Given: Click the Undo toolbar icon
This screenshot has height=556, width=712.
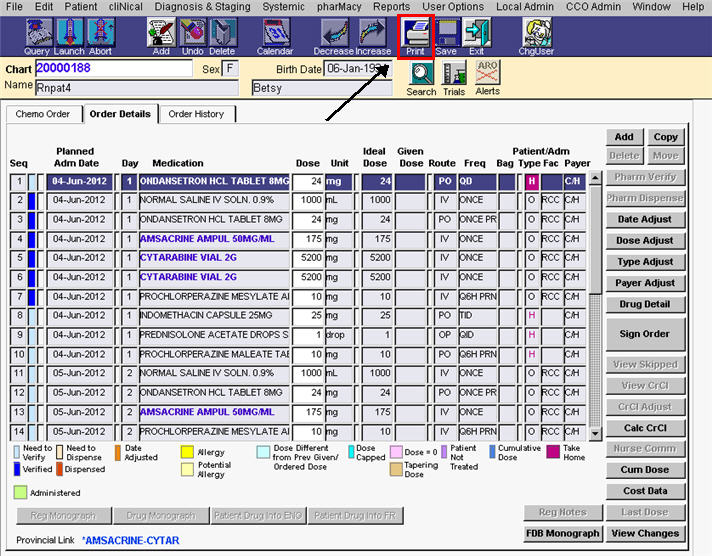Looking at the screenshot, I should pos(193,33).
